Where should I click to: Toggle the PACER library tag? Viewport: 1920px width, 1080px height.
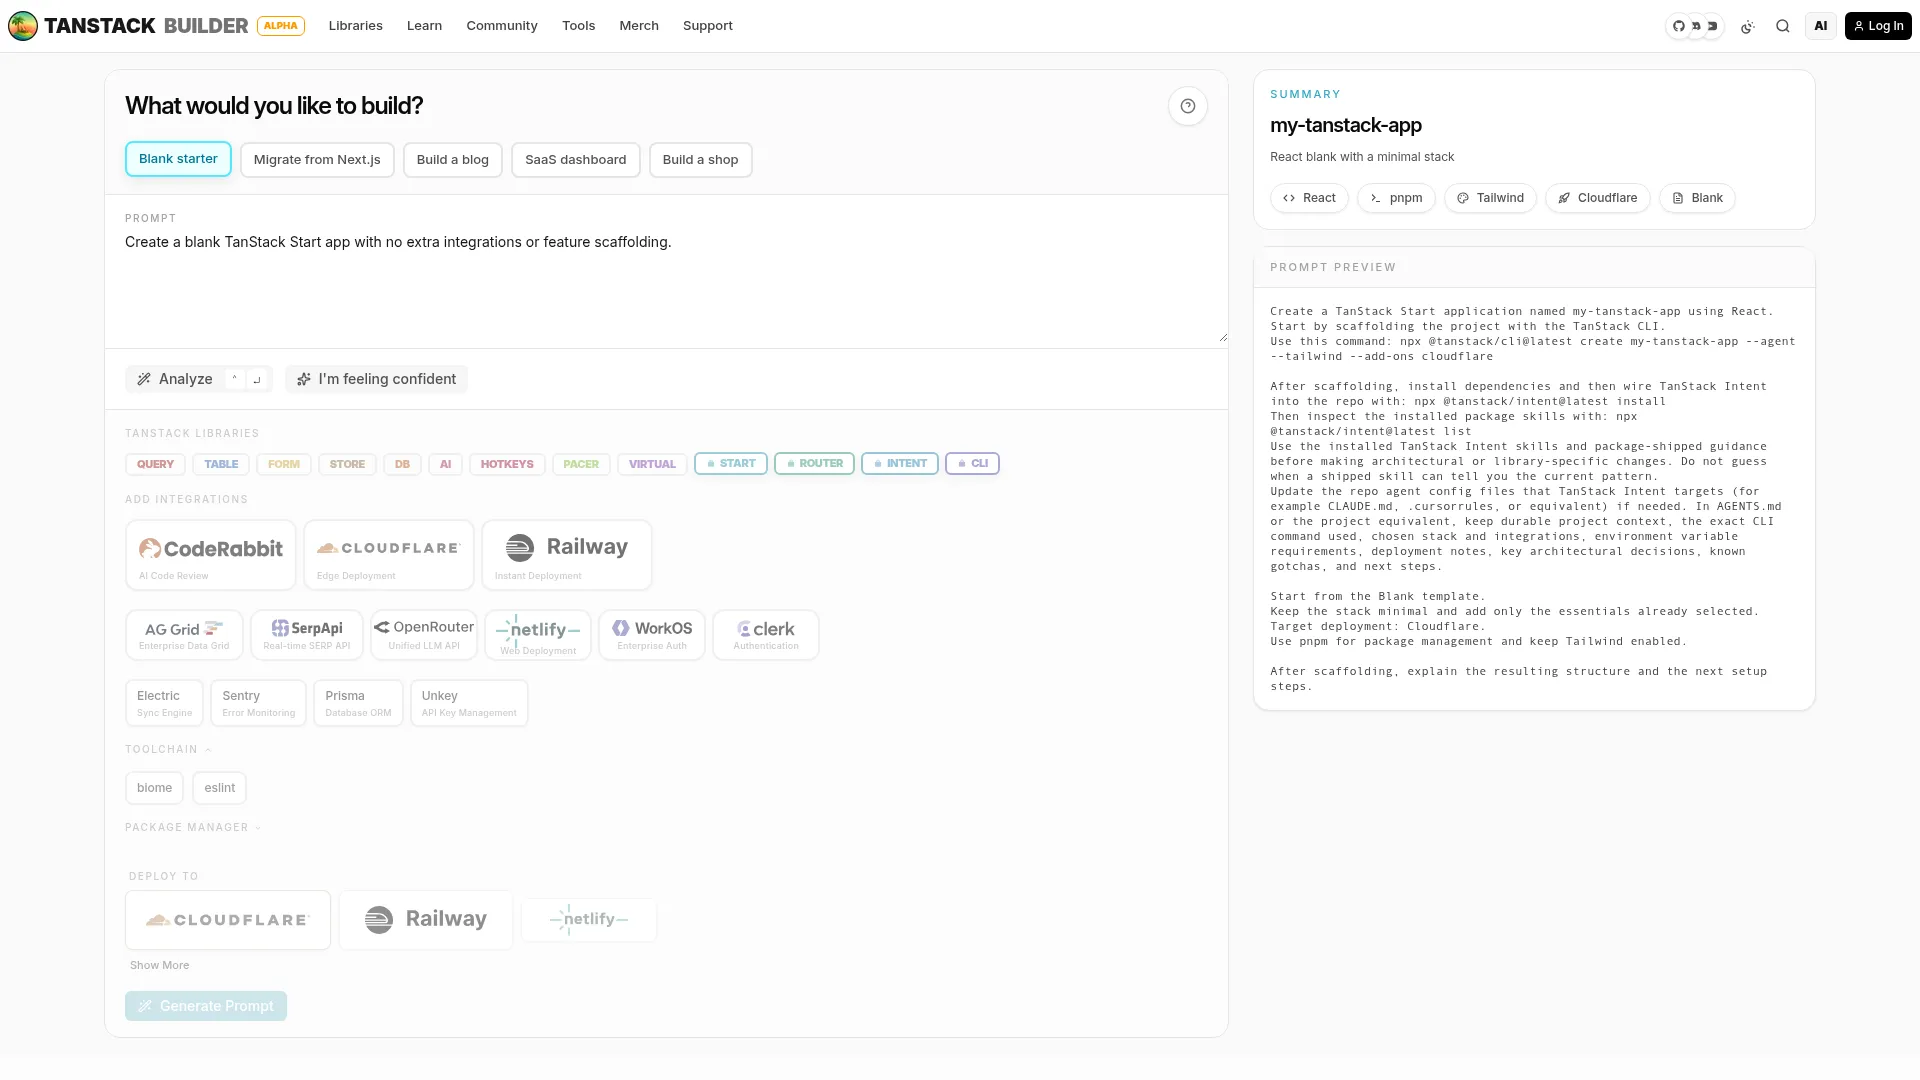(x=581, y=464)
